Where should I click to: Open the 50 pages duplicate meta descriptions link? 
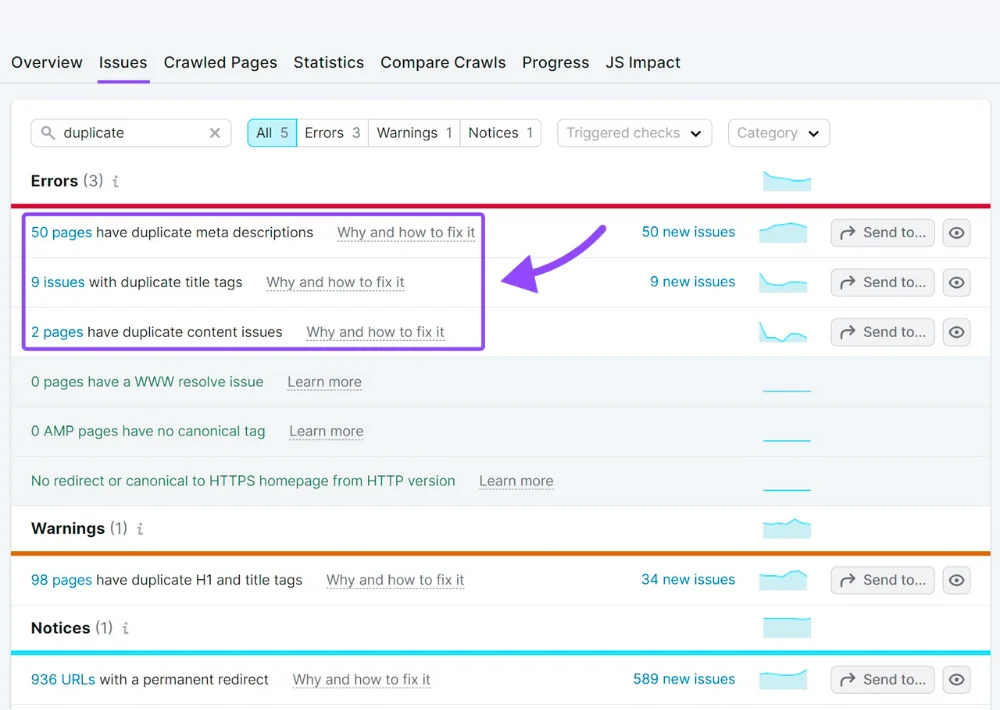[61, 232]
